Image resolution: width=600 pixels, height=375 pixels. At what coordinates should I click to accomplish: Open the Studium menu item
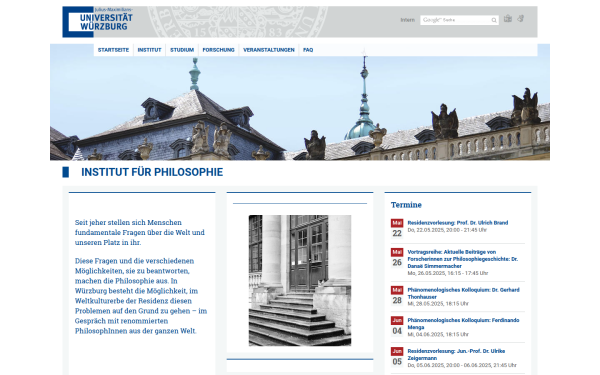(182, 50)
